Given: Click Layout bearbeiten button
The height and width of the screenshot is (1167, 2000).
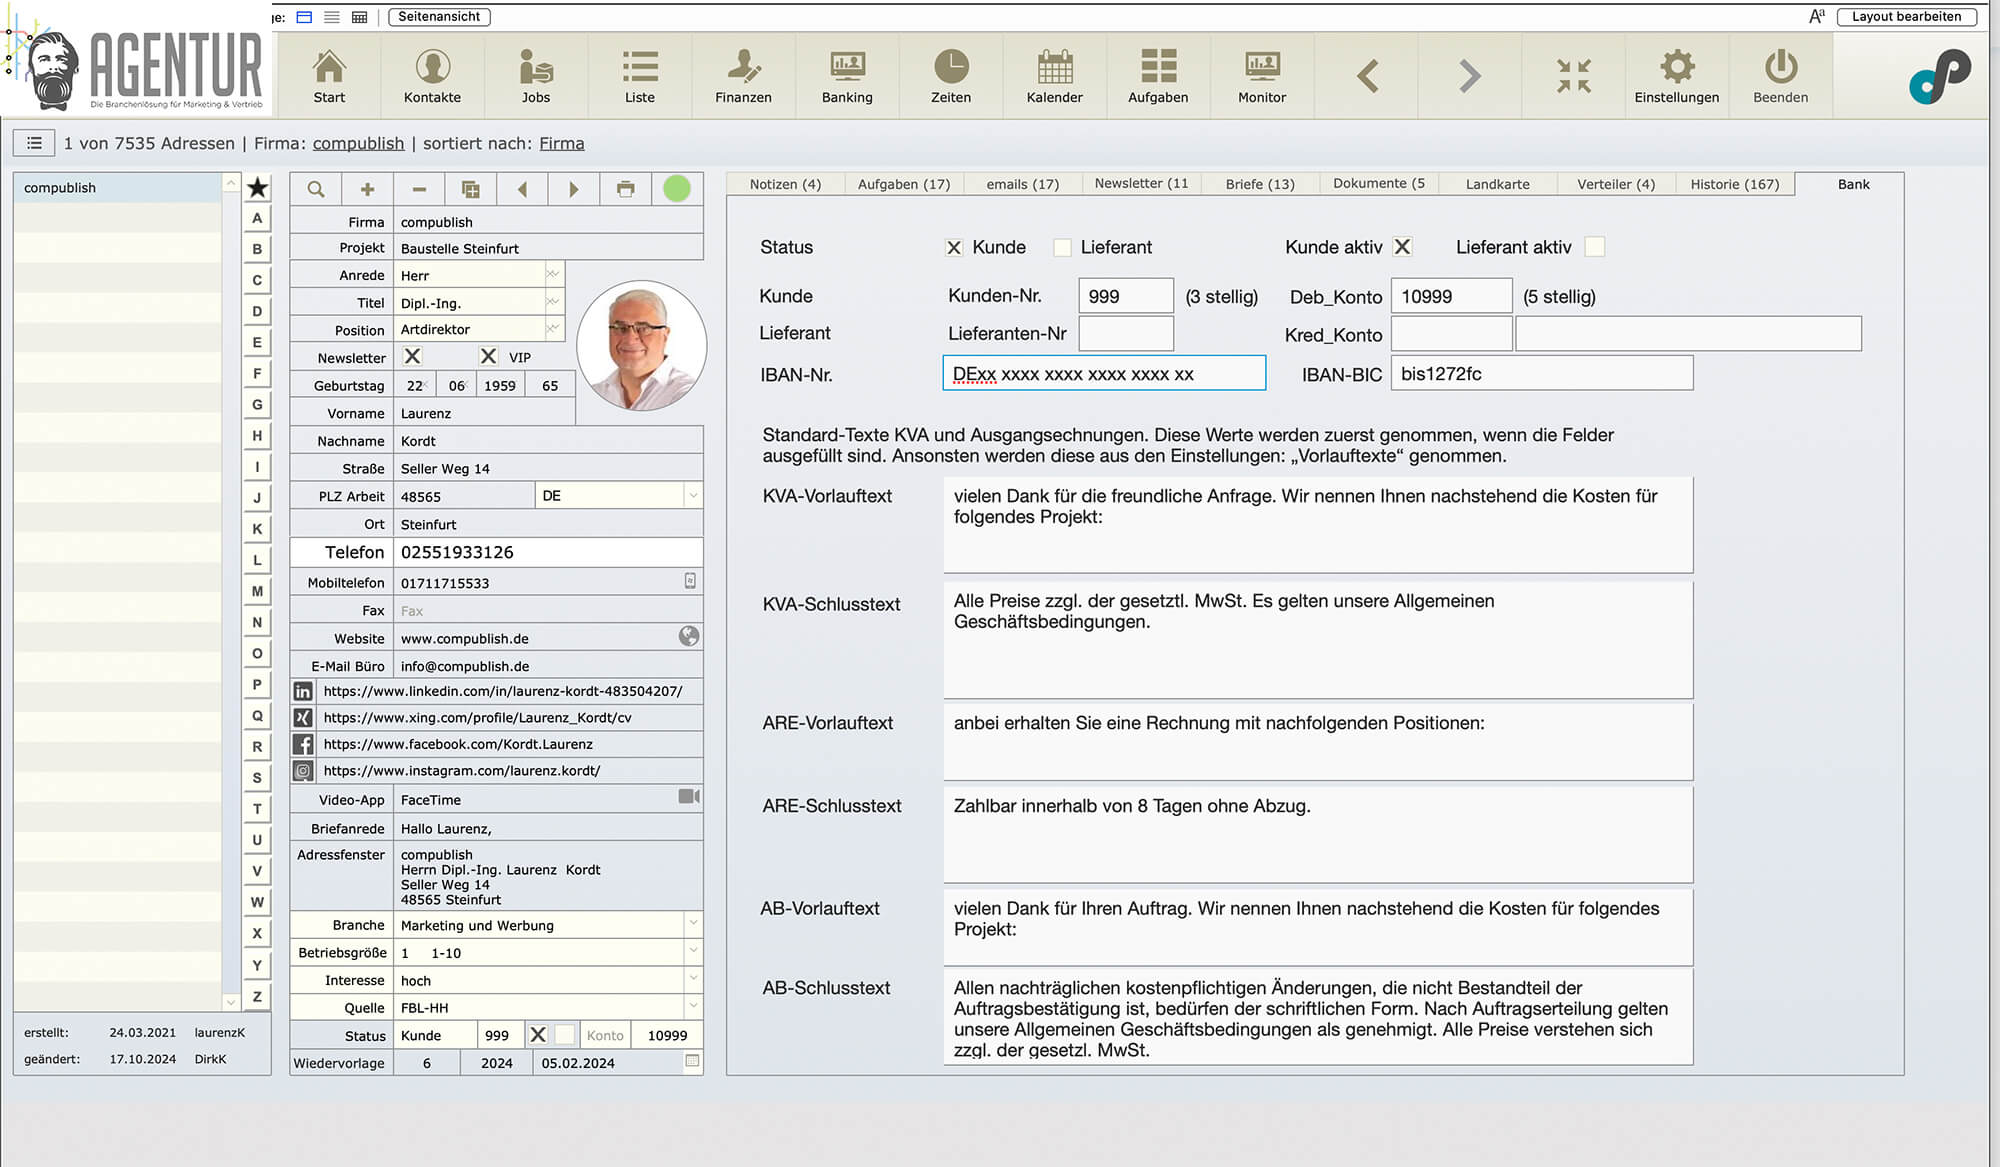Looking at the screenshot, I should coord(1906,17).
